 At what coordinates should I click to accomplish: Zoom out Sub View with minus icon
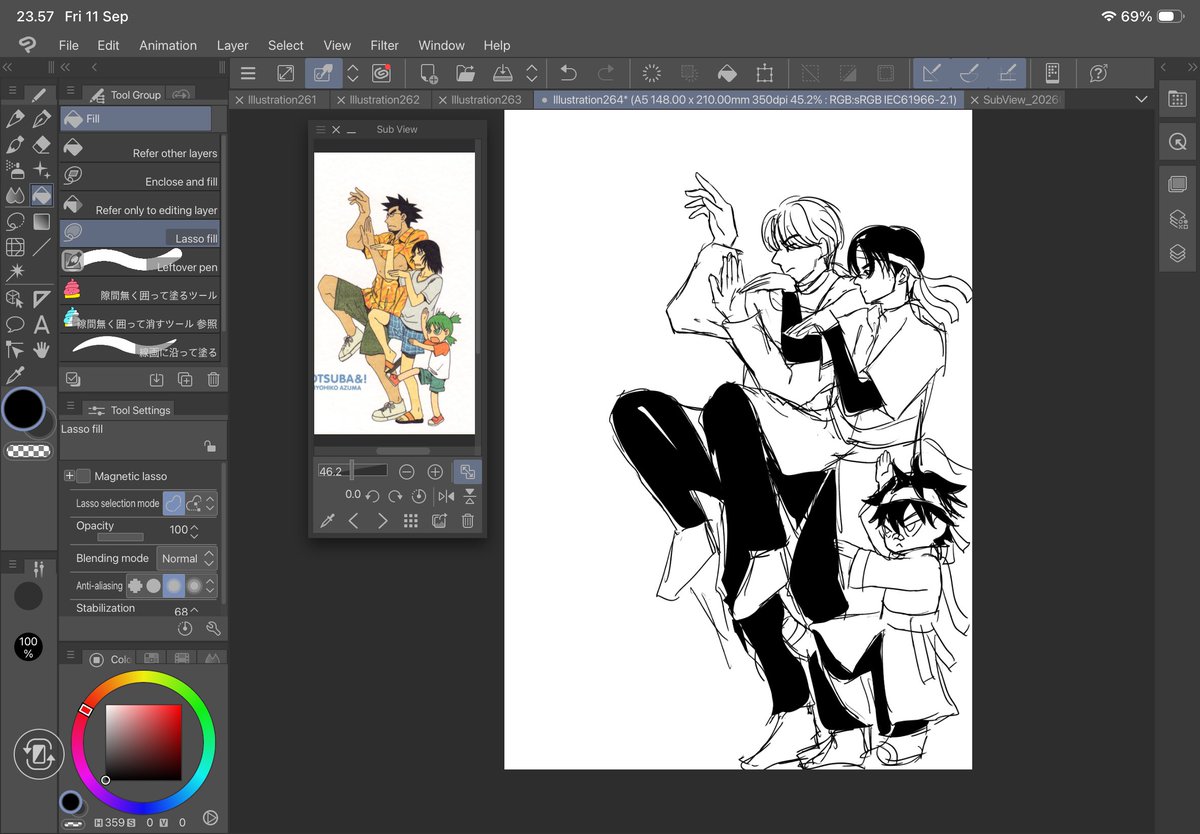pyautogui.click(x=407, y=472)
